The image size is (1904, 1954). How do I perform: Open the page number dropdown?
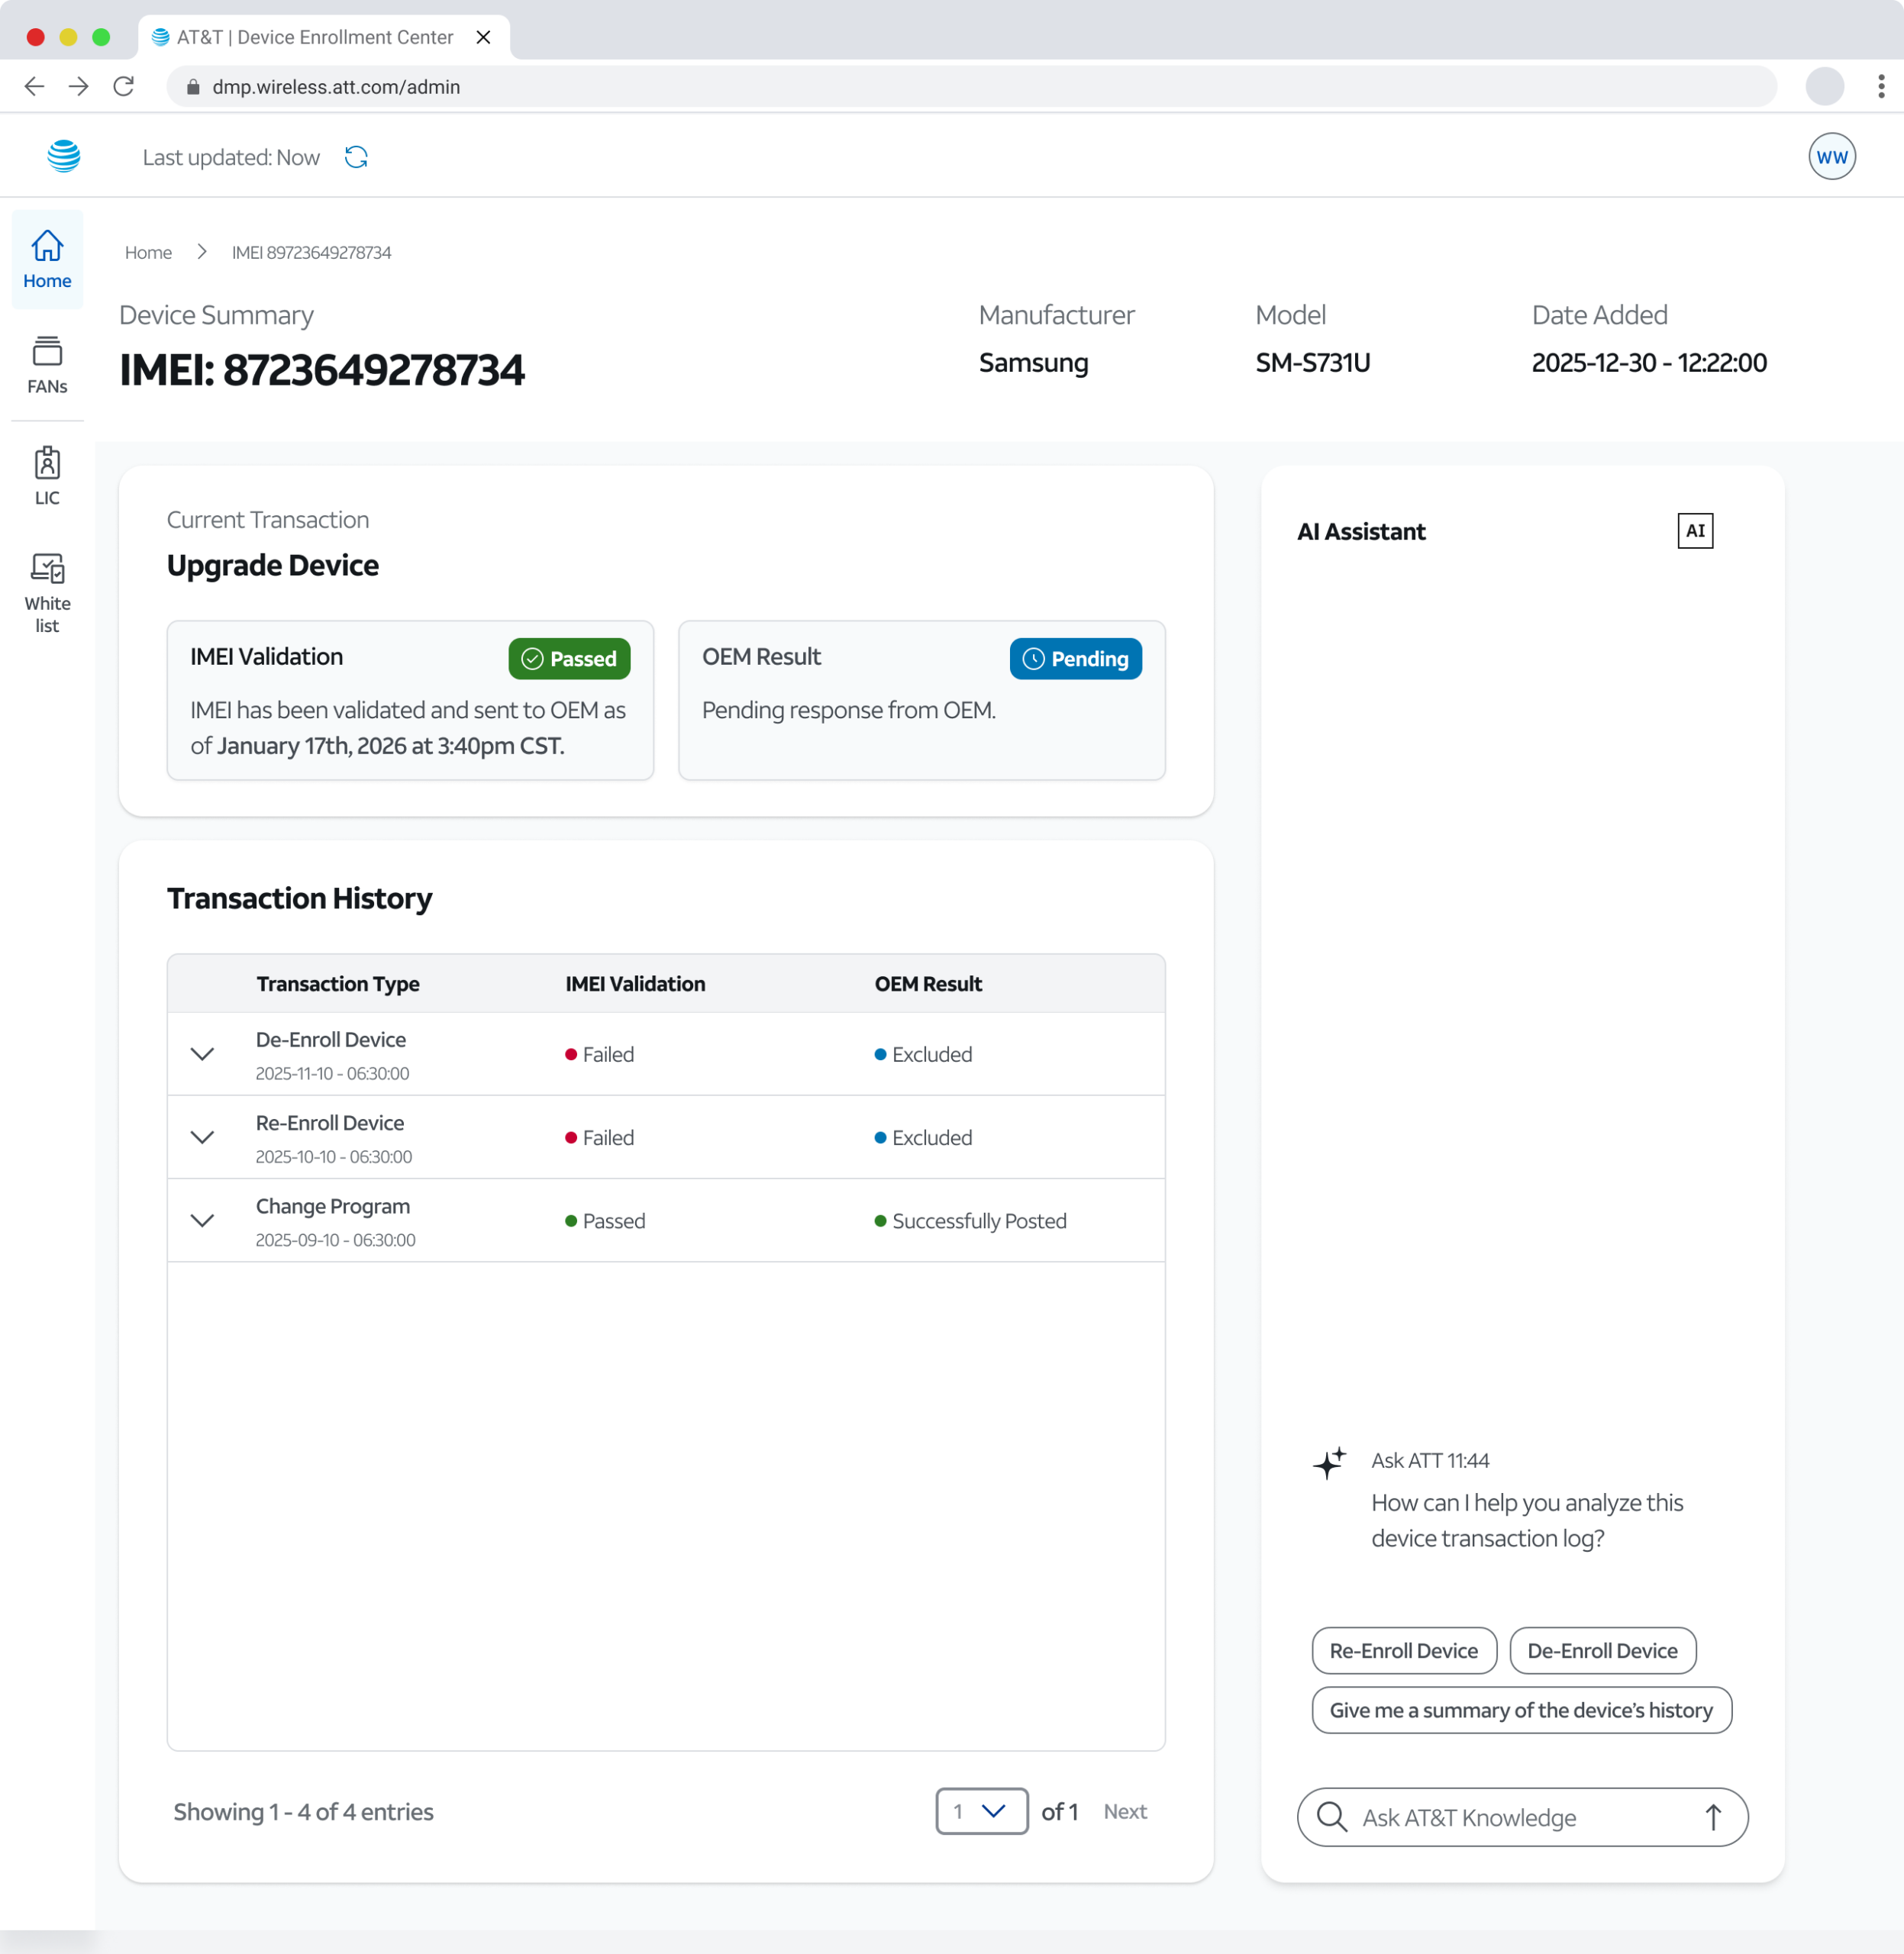coord(981,1811)
